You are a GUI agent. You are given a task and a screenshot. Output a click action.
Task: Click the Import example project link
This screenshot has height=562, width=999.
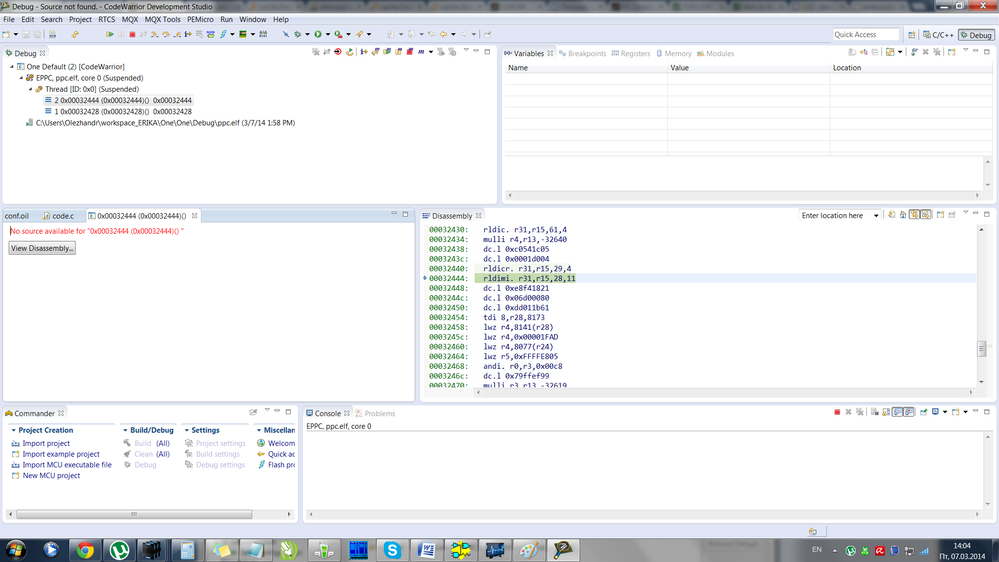[61, 454]
